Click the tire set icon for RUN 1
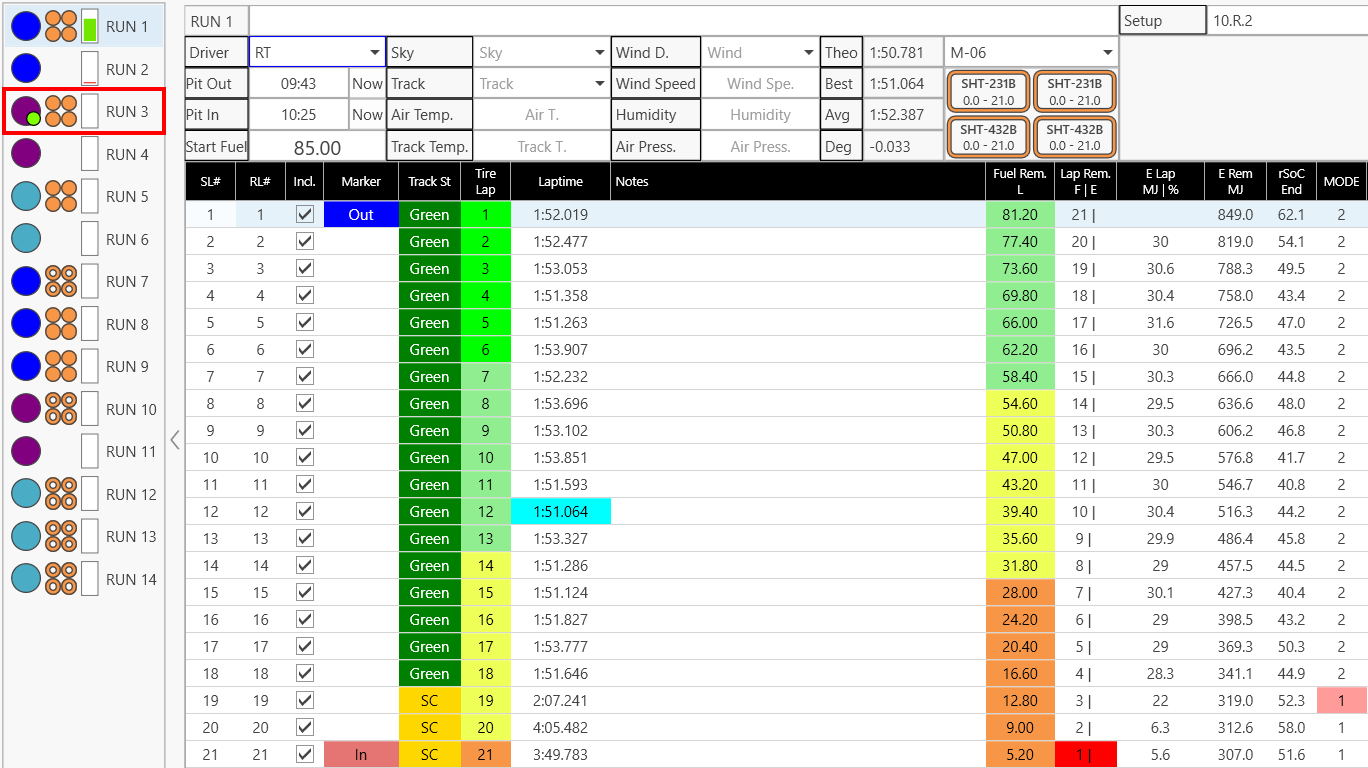Image resolution: width=1368 pixels, height=768 pixels. click(x=61, y=27)
